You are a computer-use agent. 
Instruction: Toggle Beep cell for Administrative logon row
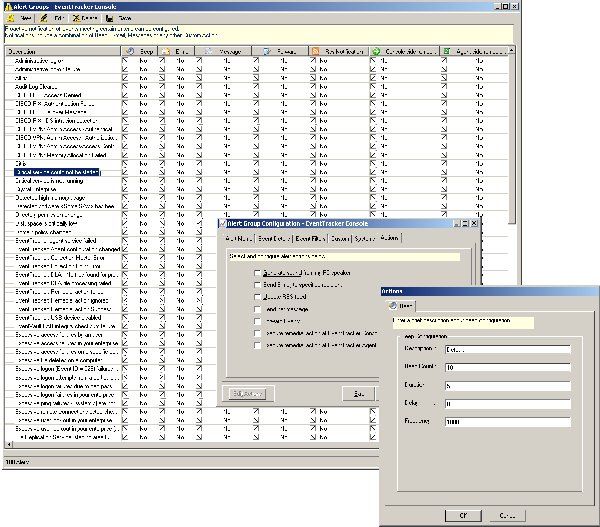125,60
